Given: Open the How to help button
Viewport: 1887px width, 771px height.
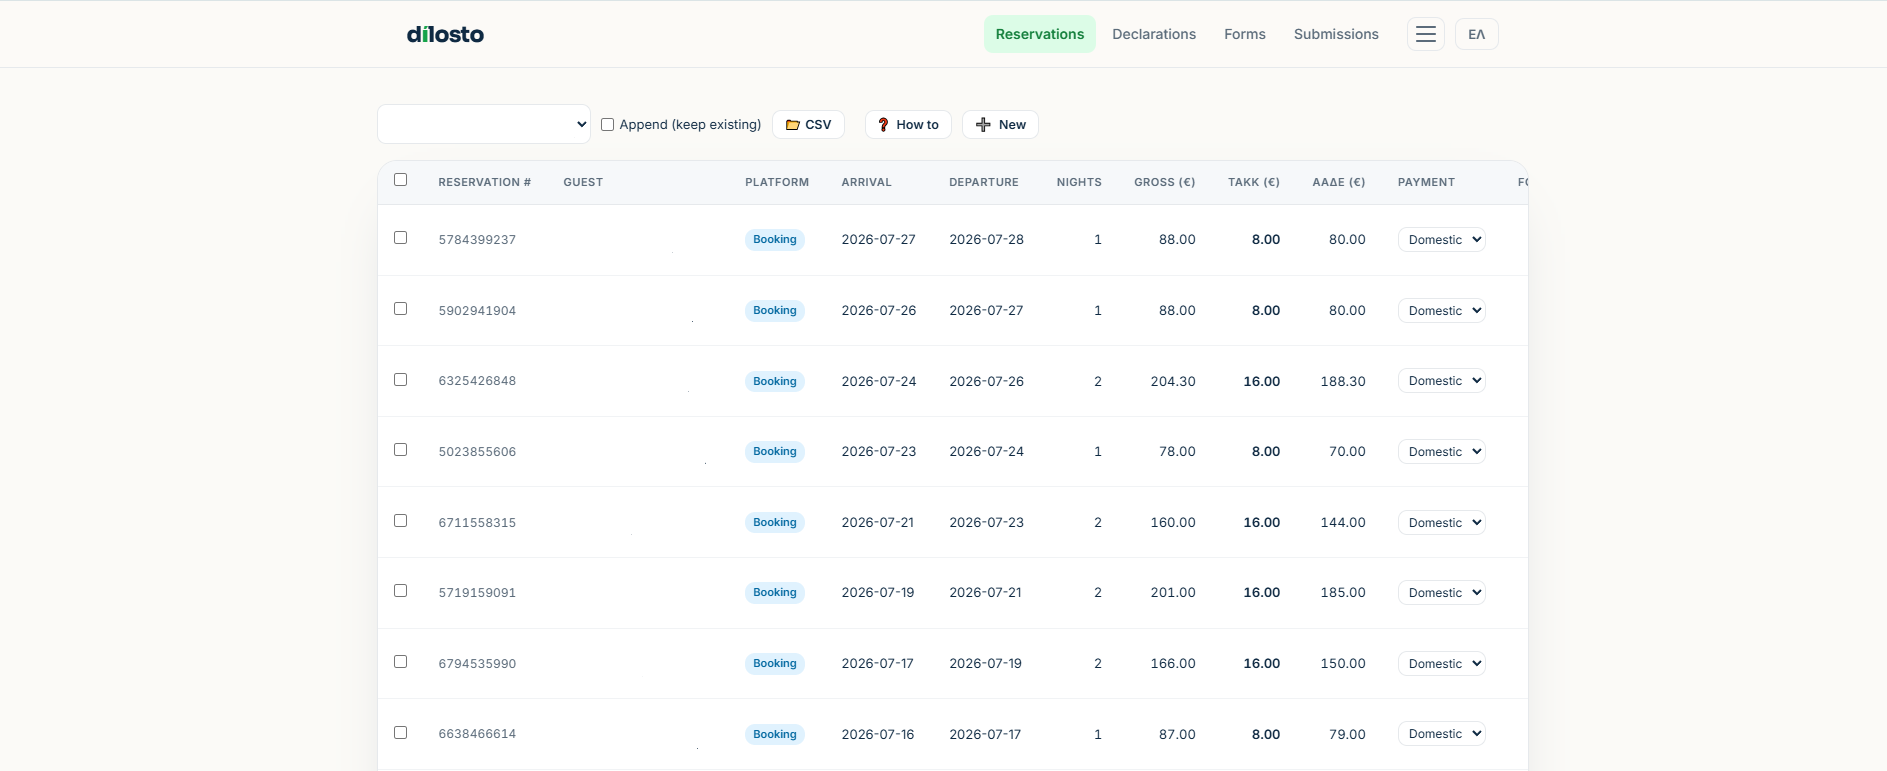Looking at the screenshot, I should tap(908, 125).
